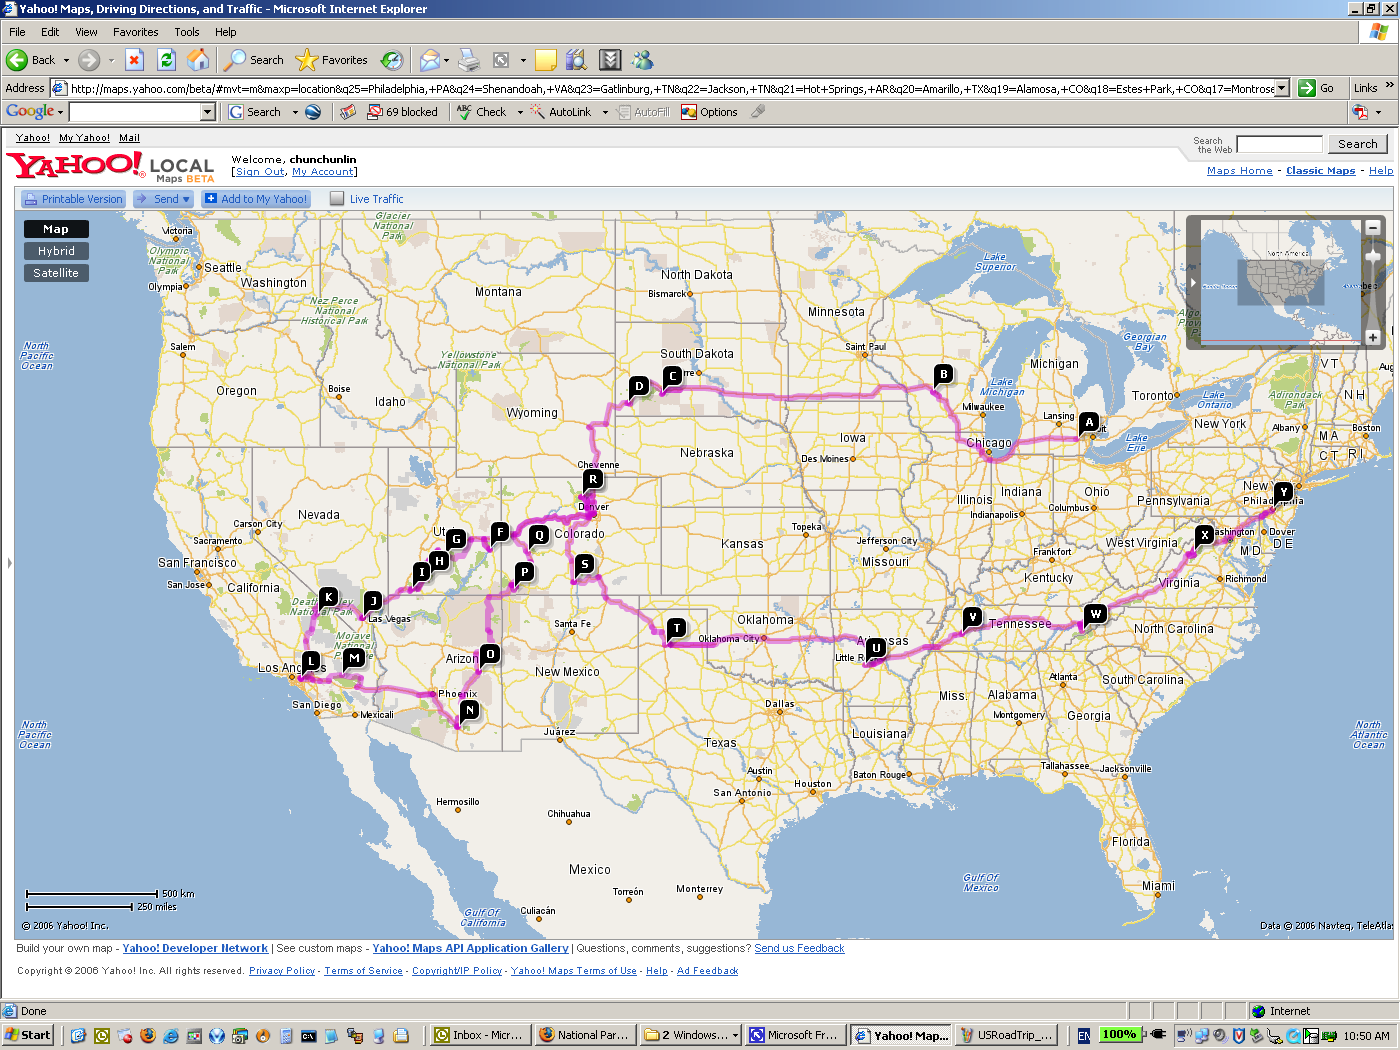The height and width of the screenshot is (1050, 1400).
Task: Expand the AutoLink dropdown arrow
Action: click(x=605, y=112)
